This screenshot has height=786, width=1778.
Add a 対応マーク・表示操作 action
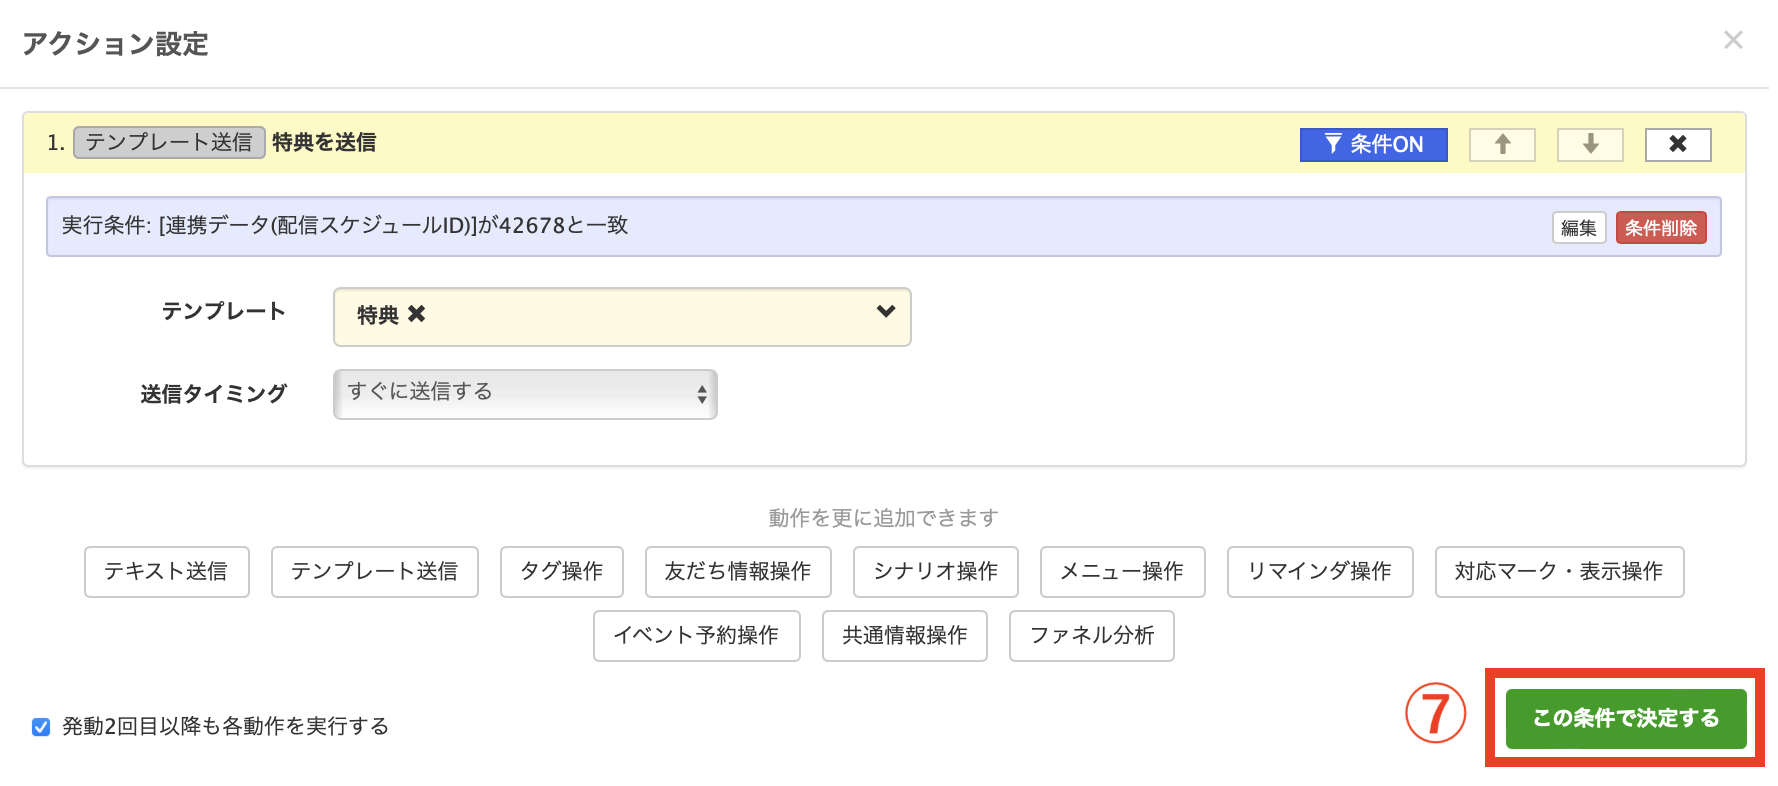click(x=1559, y=572)
